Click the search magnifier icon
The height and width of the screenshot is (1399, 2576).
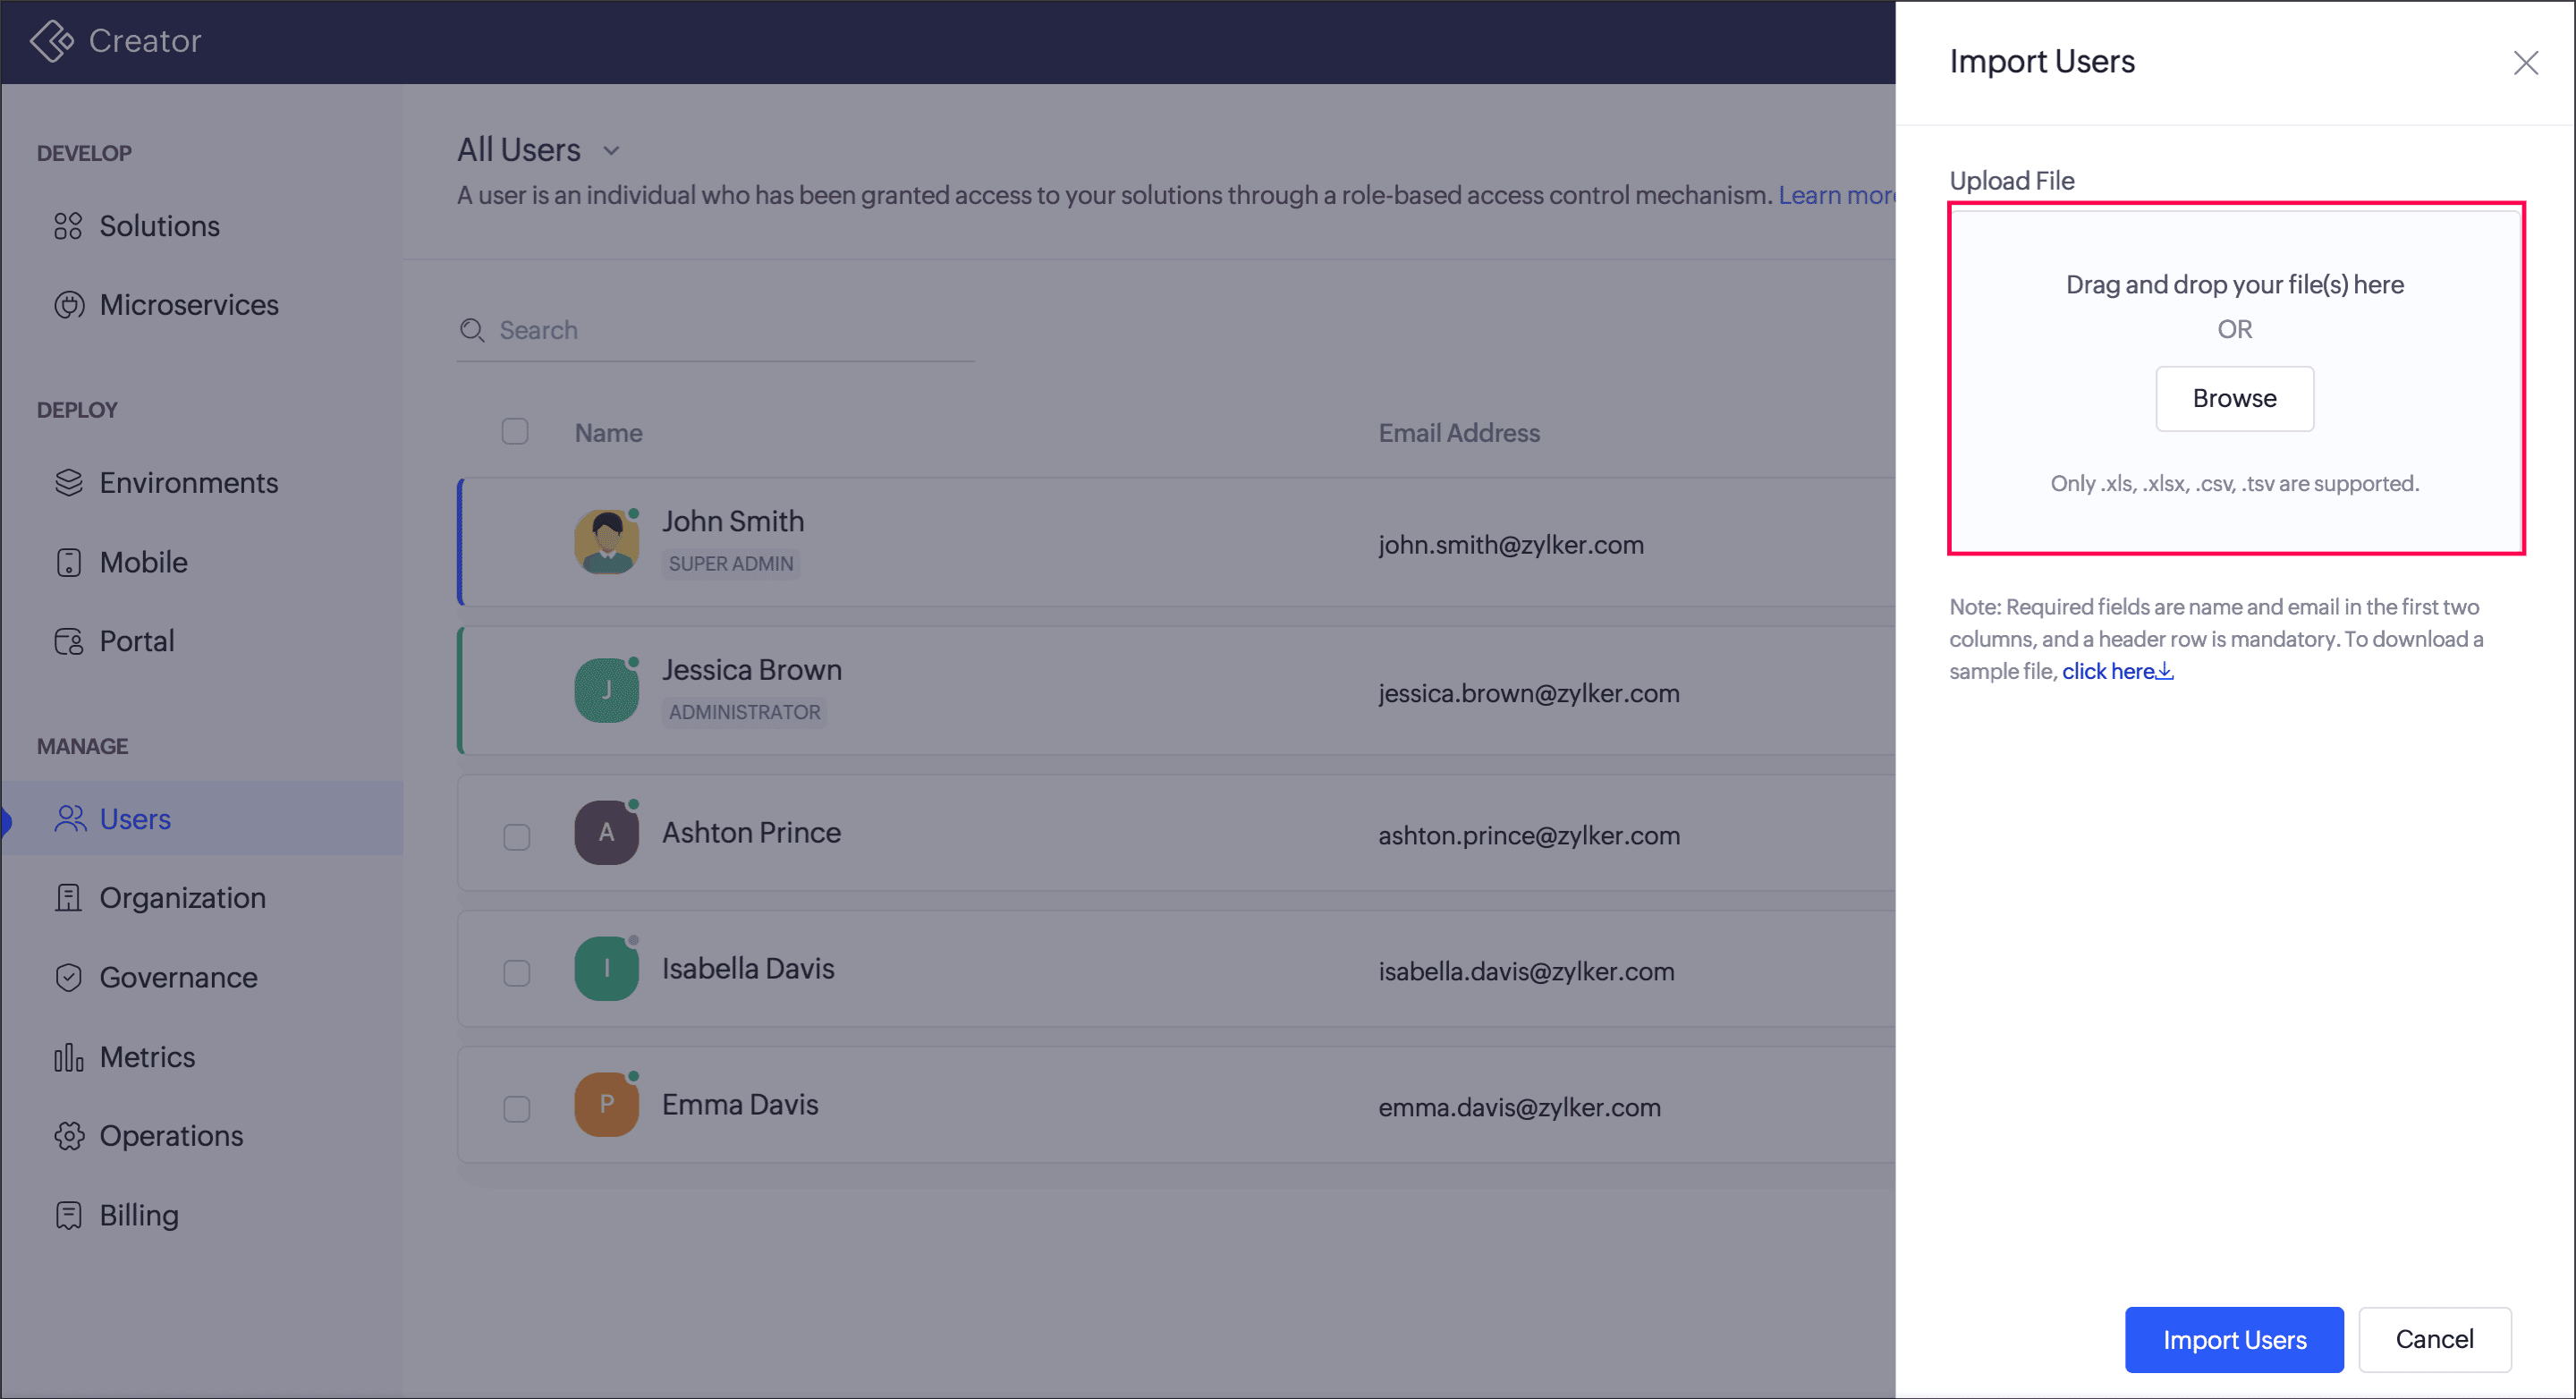pos(472,330)
